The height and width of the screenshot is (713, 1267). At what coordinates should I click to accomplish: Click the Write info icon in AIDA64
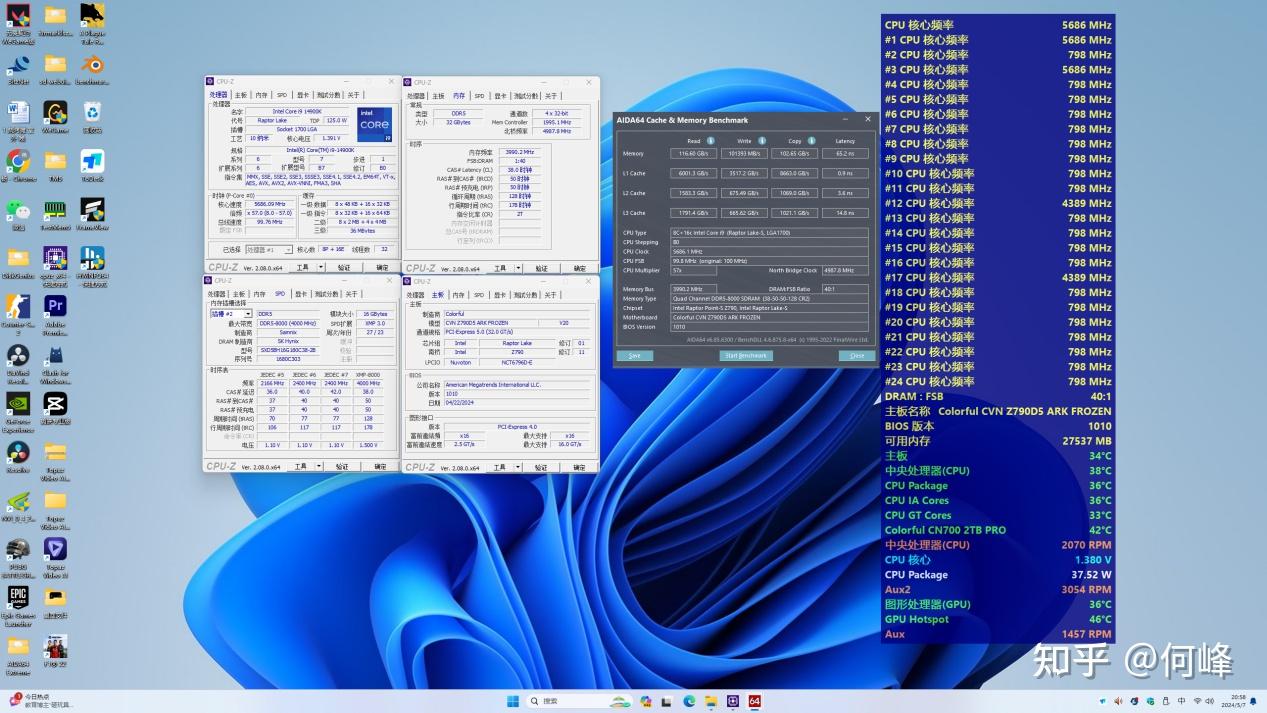pyautogui.click(x=762, y=141)
